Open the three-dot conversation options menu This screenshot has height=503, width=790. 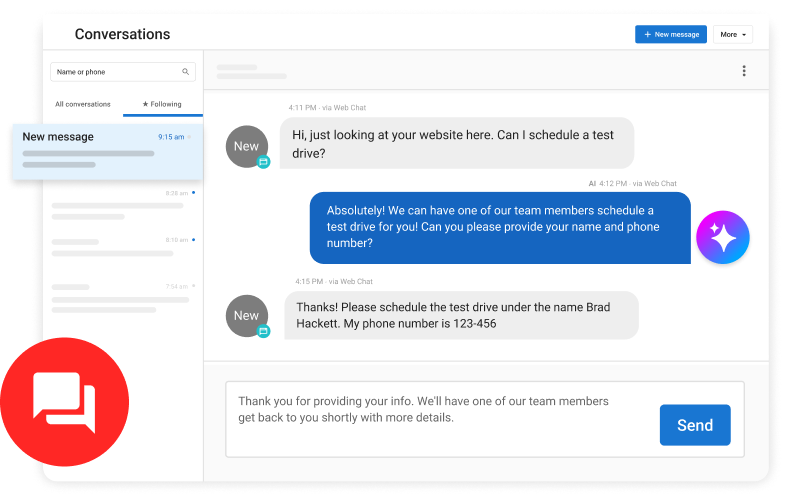pyautogui.click(x=743, y=71)
